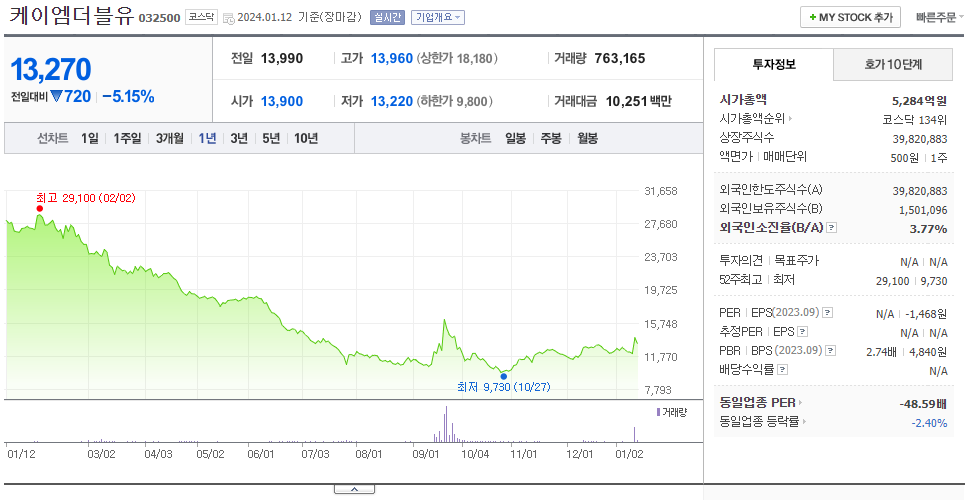Click the calendar icon before 2024.01.12
968x500 pixels.
click(x=228, y=18)
